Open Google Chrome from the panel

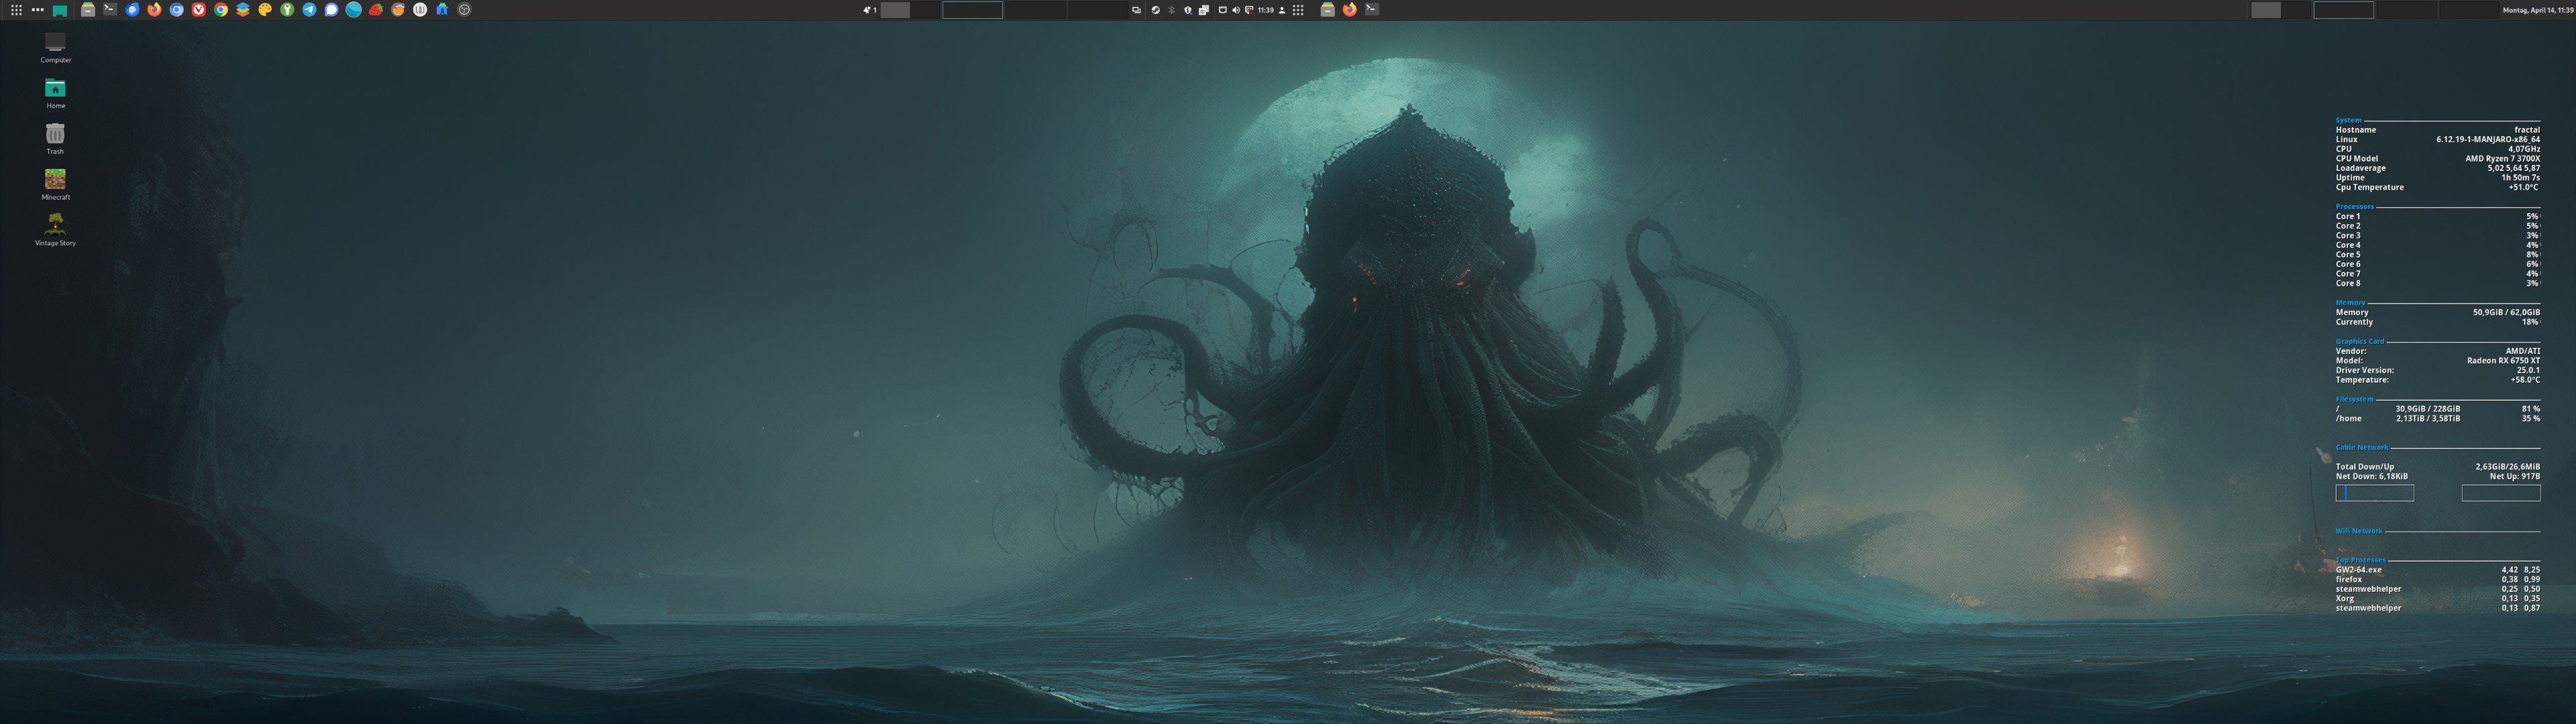tap(221, 10)
